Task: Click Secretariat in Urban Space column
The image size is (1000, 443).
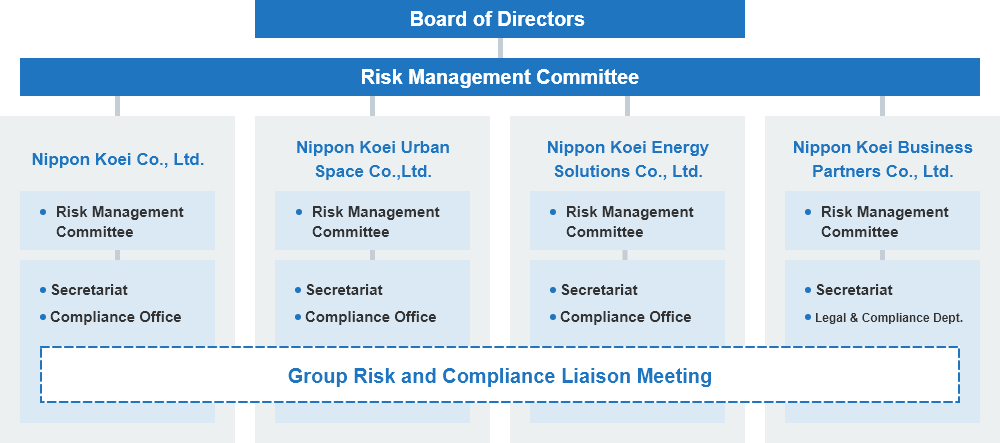Action: tap(344, 290)
